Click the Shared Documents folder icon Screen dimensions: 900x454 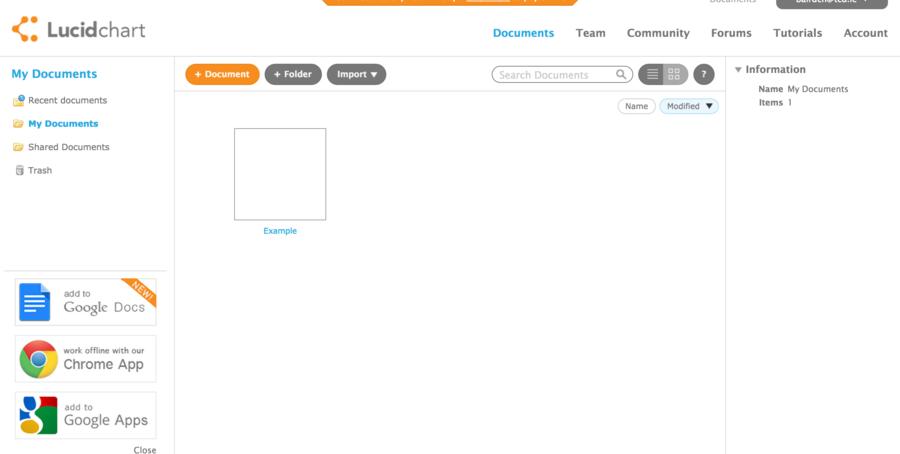click(x=18, y=148)
